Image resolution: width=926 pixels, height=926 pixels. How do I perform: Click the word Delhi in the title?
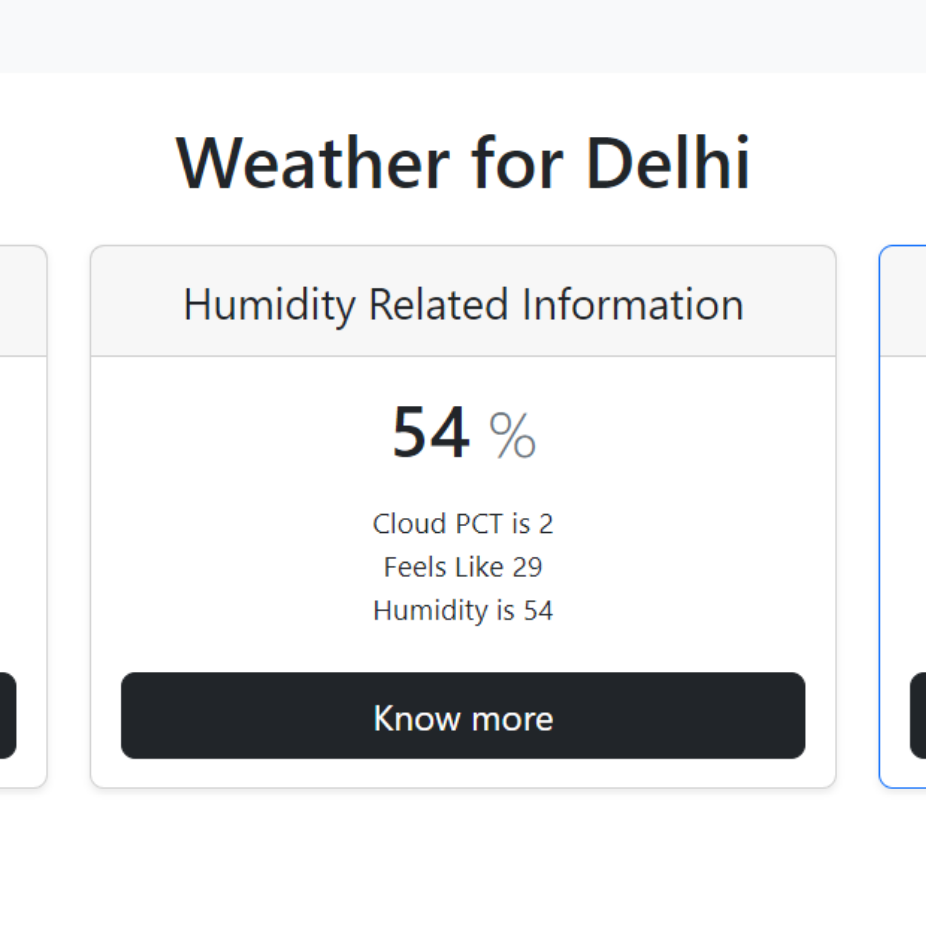pos(667,162)
